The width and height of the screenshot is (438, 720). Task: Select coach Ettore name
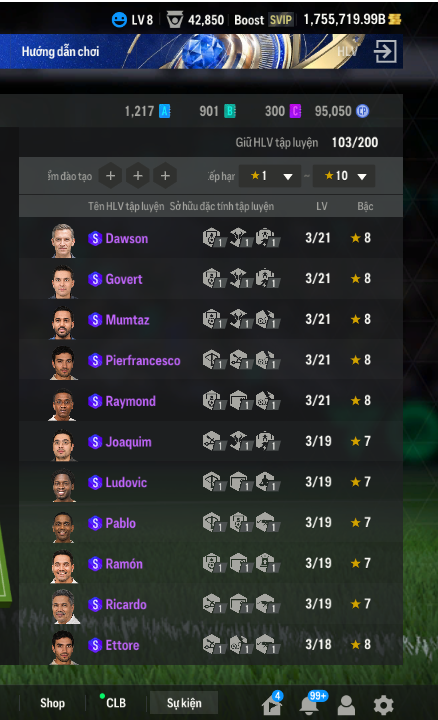click(122, 645)
